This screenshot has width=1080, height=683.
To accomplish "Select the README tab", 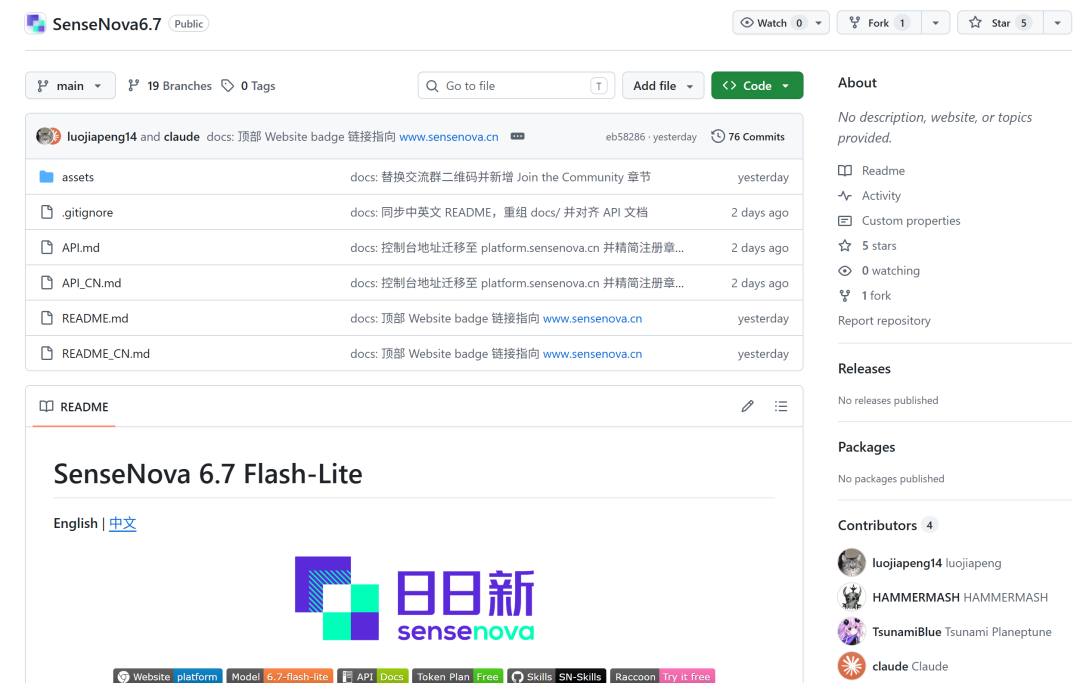I will coord(74,406).
